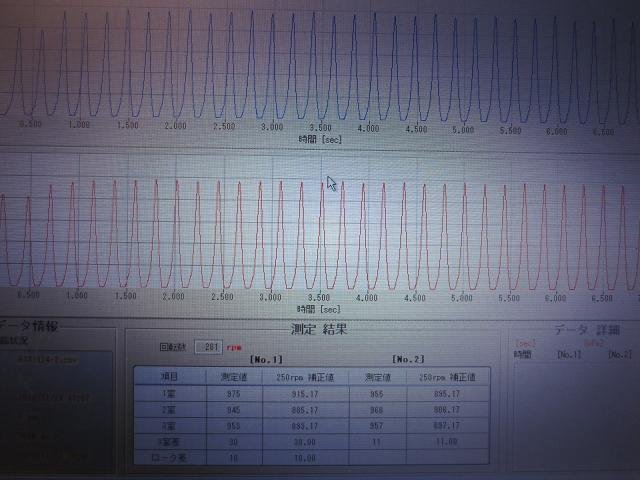The image size is (640, 480).
Task: Select the 915.17 corrected value cell
Action: pyautogui.click(x=305, y=394)
